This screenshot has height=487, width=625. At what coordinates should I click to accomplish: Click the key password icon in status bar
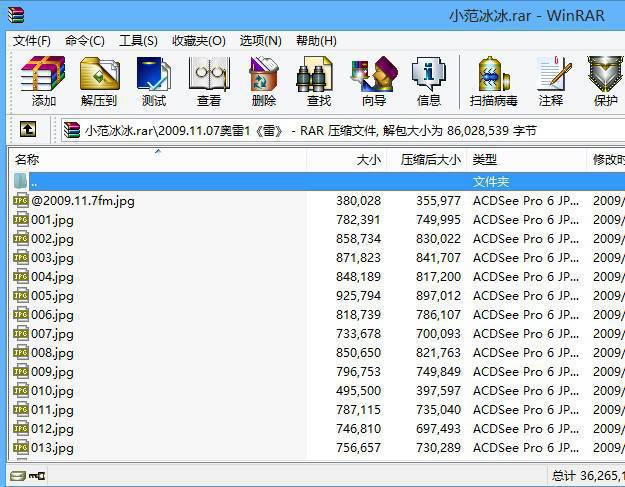[x=37, y=475]
